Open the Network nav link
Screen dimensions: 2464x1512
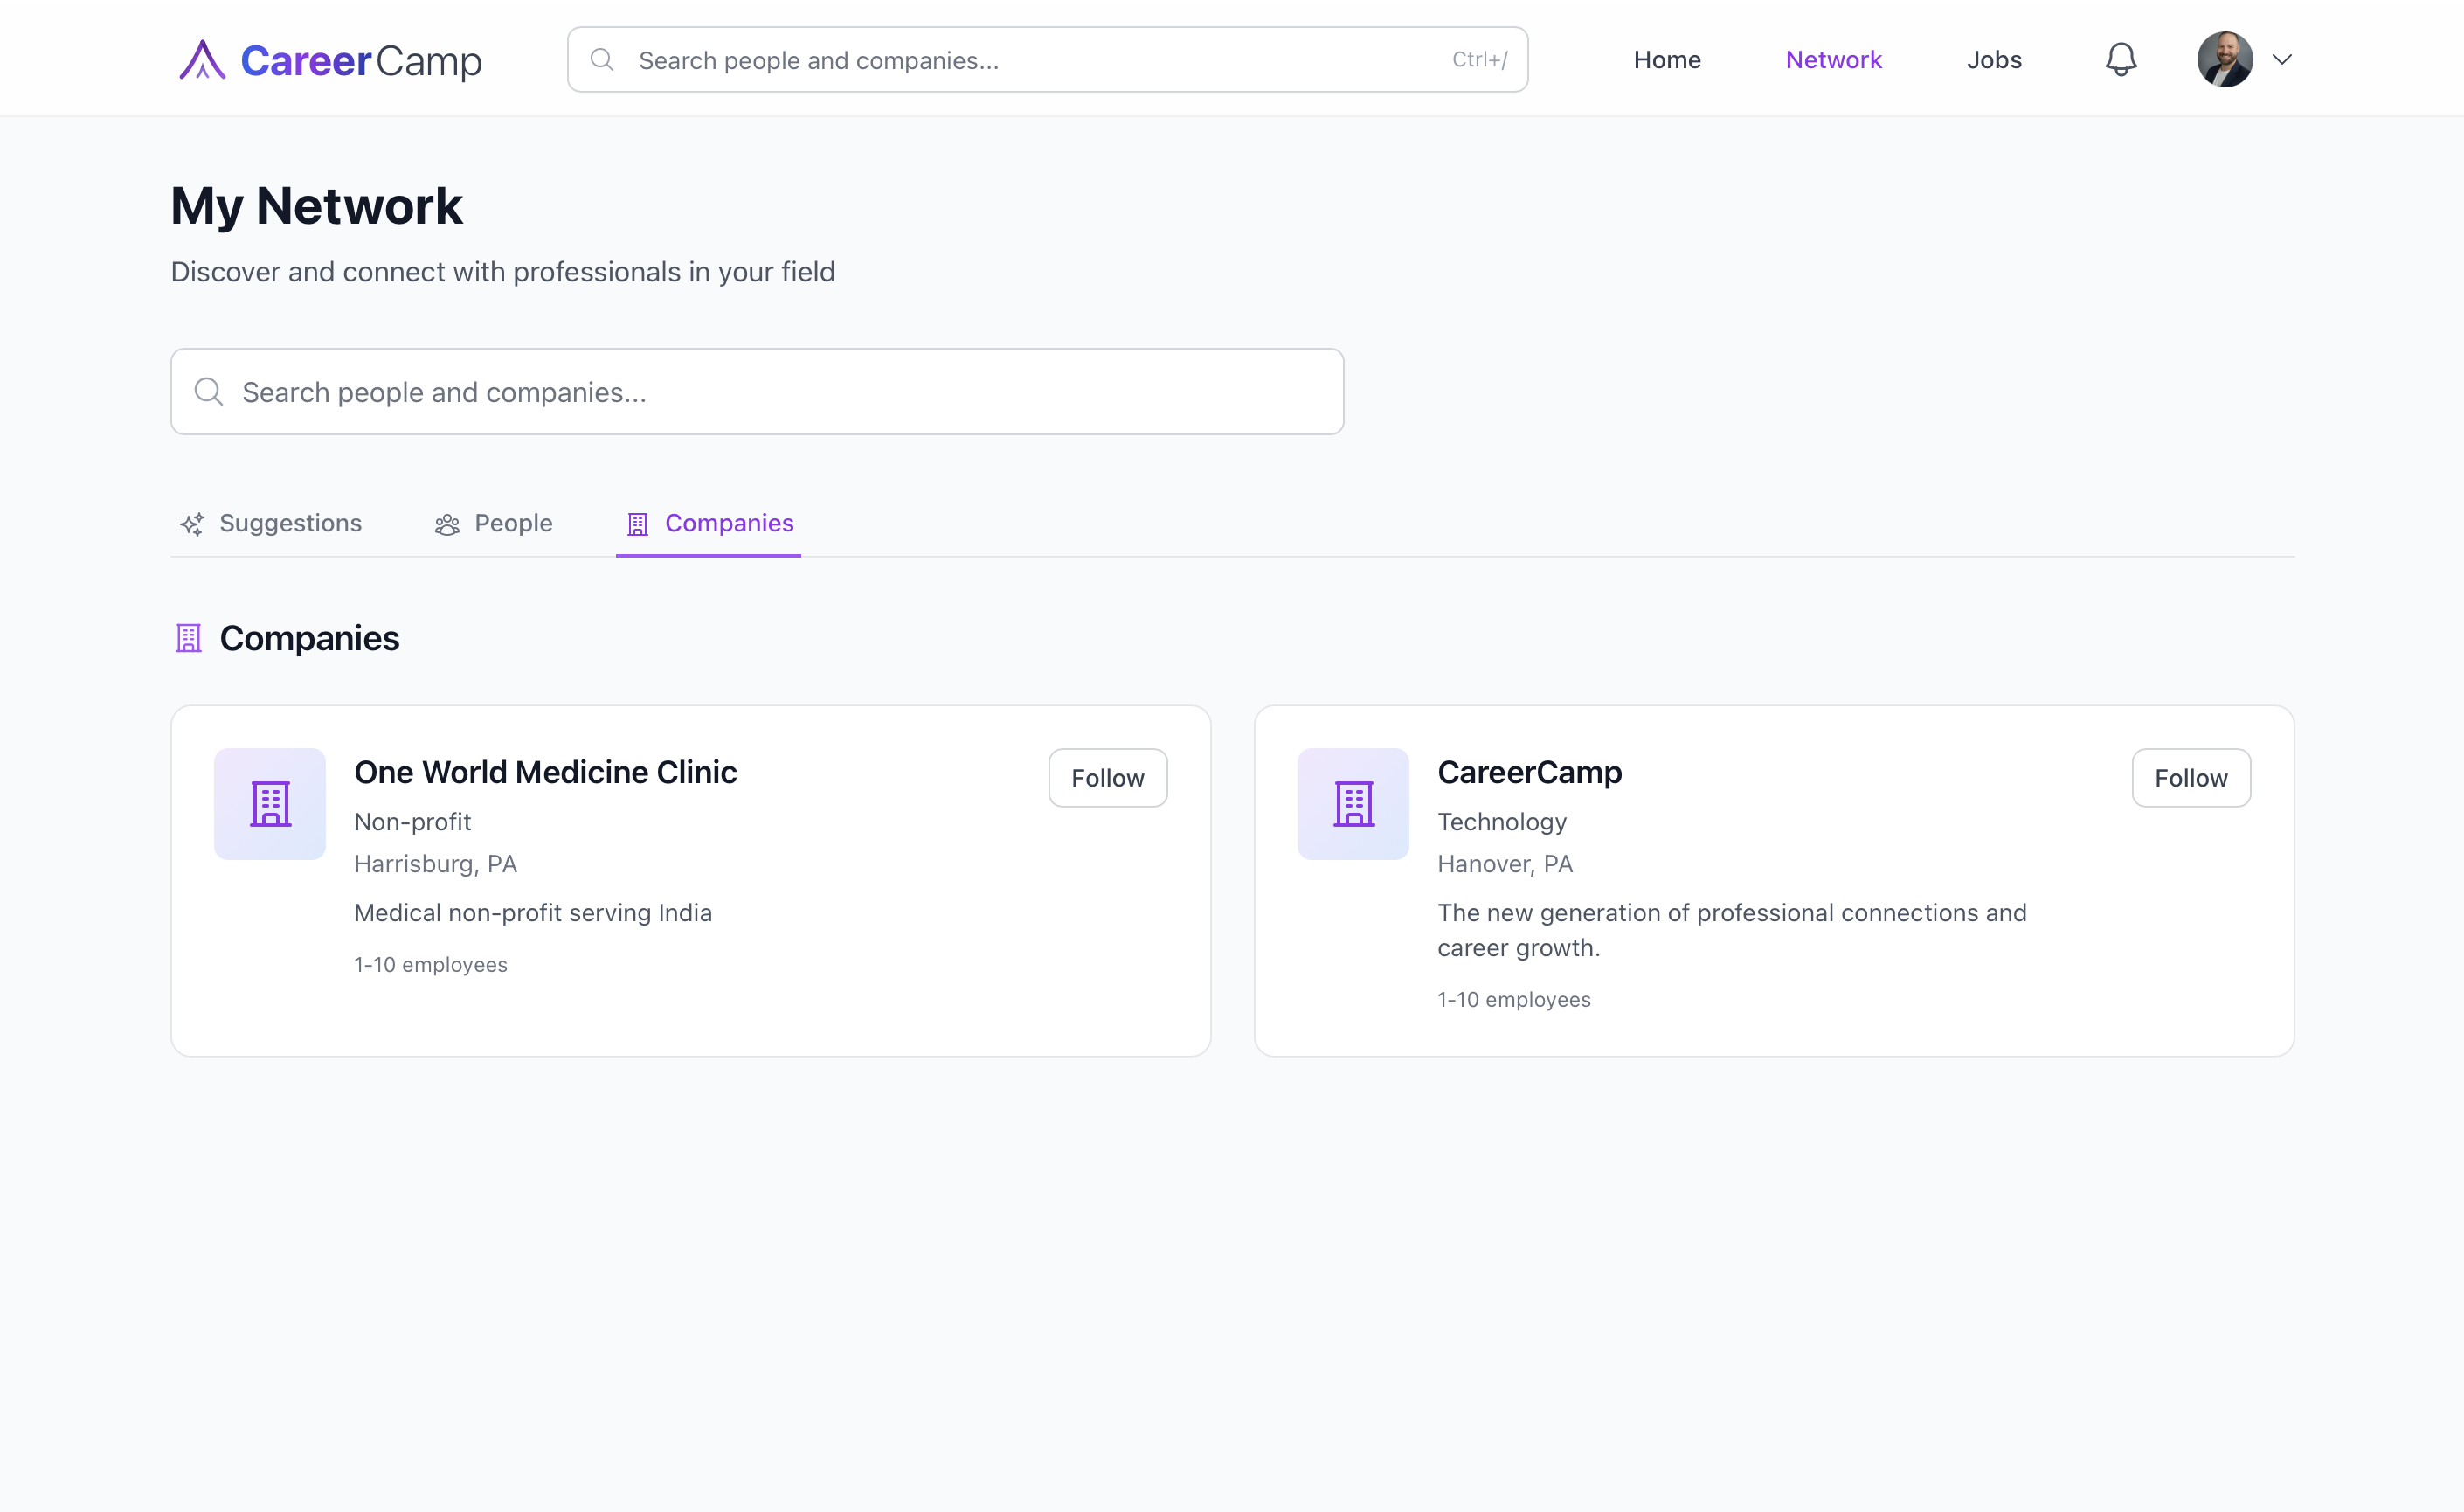tap(1833, 60)
